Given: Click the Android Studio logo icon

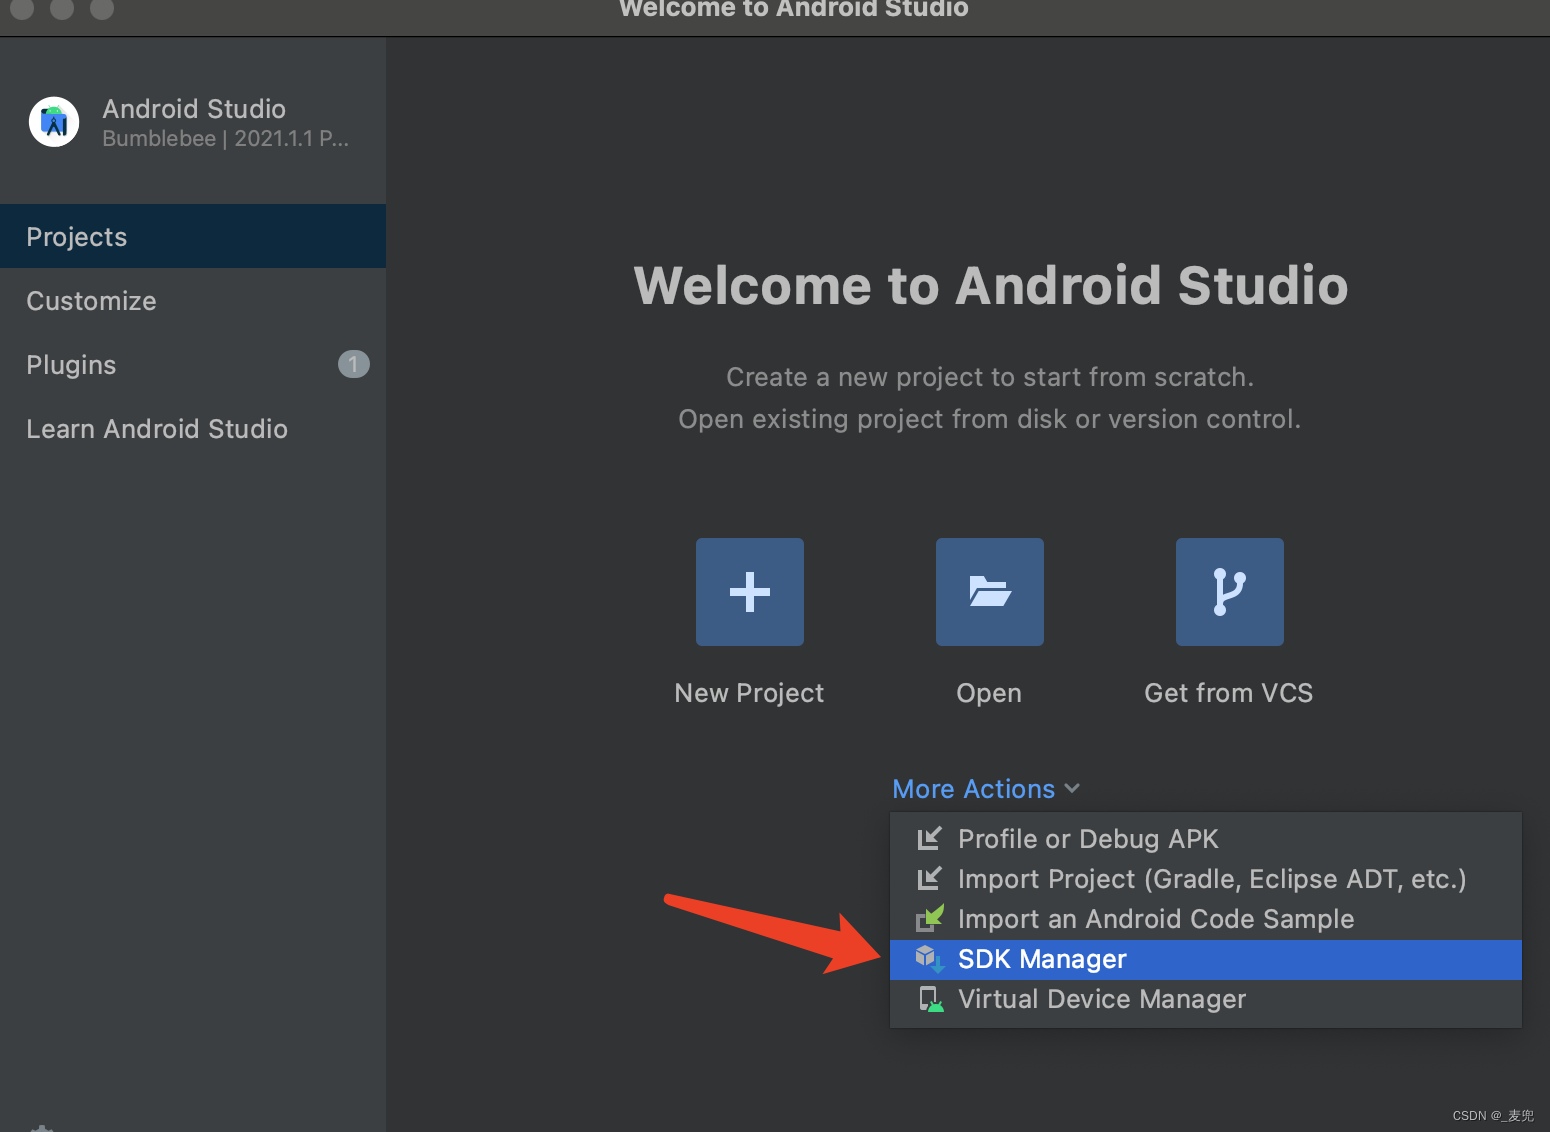Looking at the screenshot, I should point(54,122).
